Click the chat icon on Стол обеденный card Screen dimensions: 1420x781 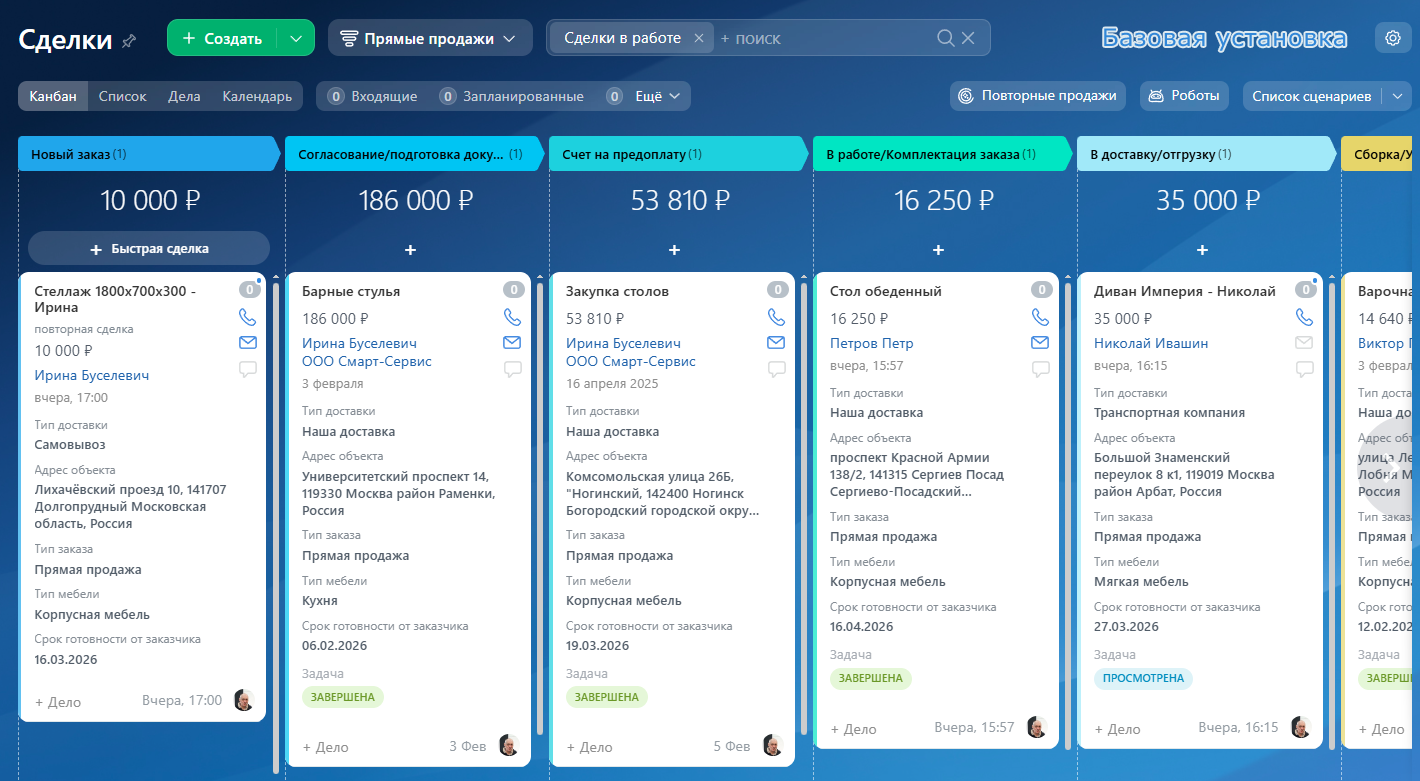tap(1040, 369)
